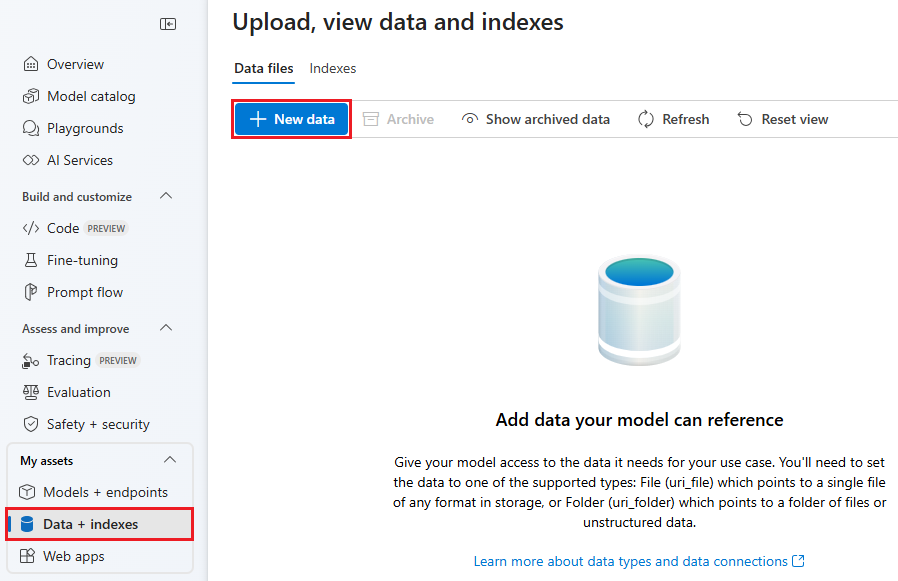
Task: Open Safety + security
Action: click(x=90, y=424)
